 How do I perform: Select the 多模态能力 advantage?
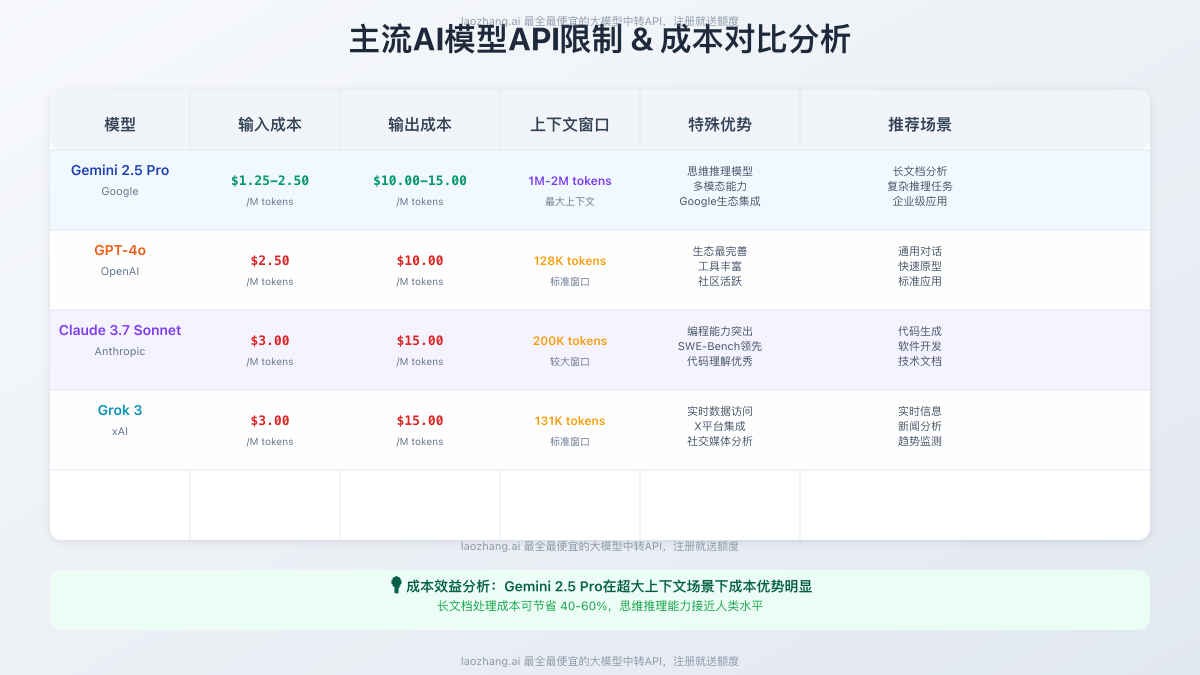(720, 186)
